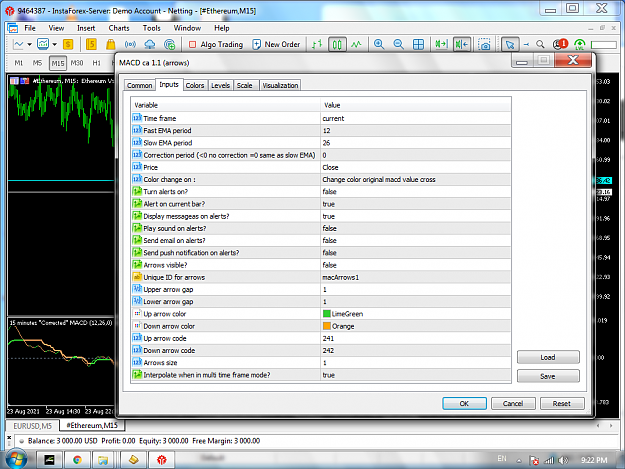
Task: Switch chart to bar chart icon
Action: (x=317, y=44)
